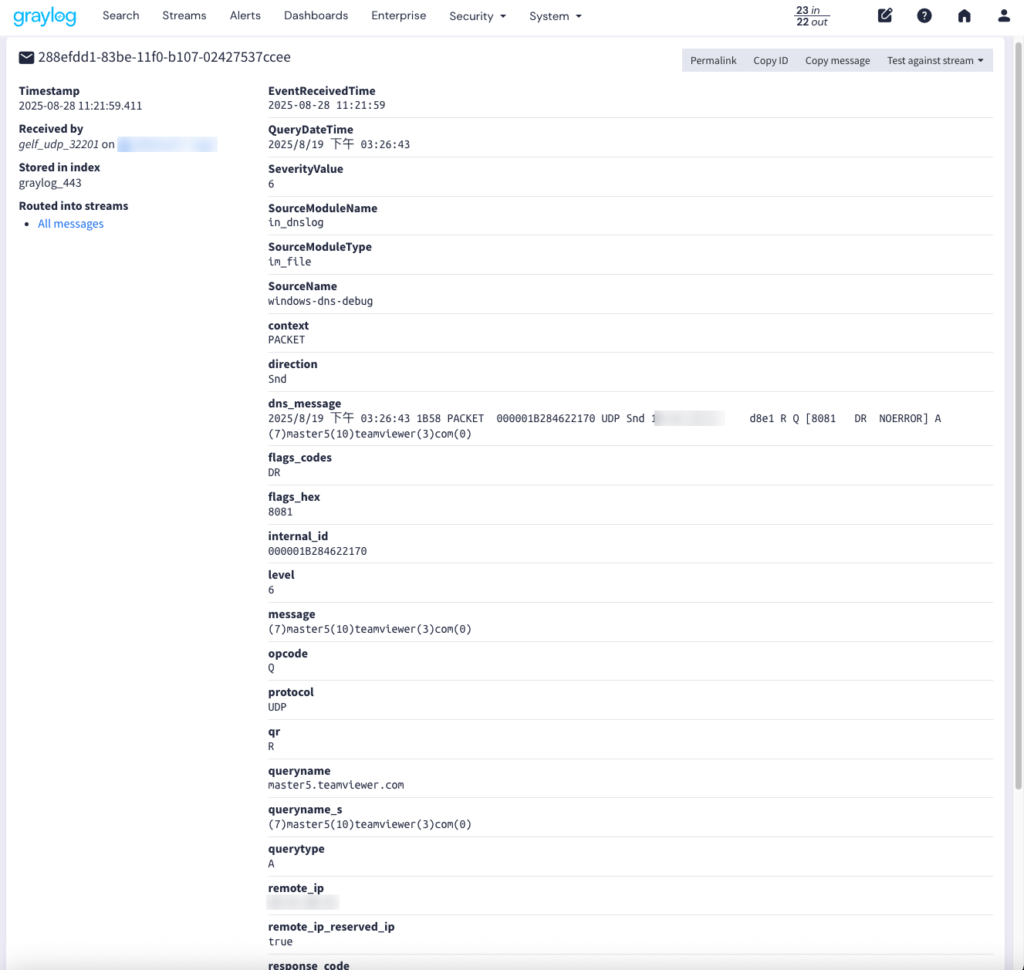Click the flags_codes value DR
This screenshot has height=970, width=1024.
tap(274, 472)
